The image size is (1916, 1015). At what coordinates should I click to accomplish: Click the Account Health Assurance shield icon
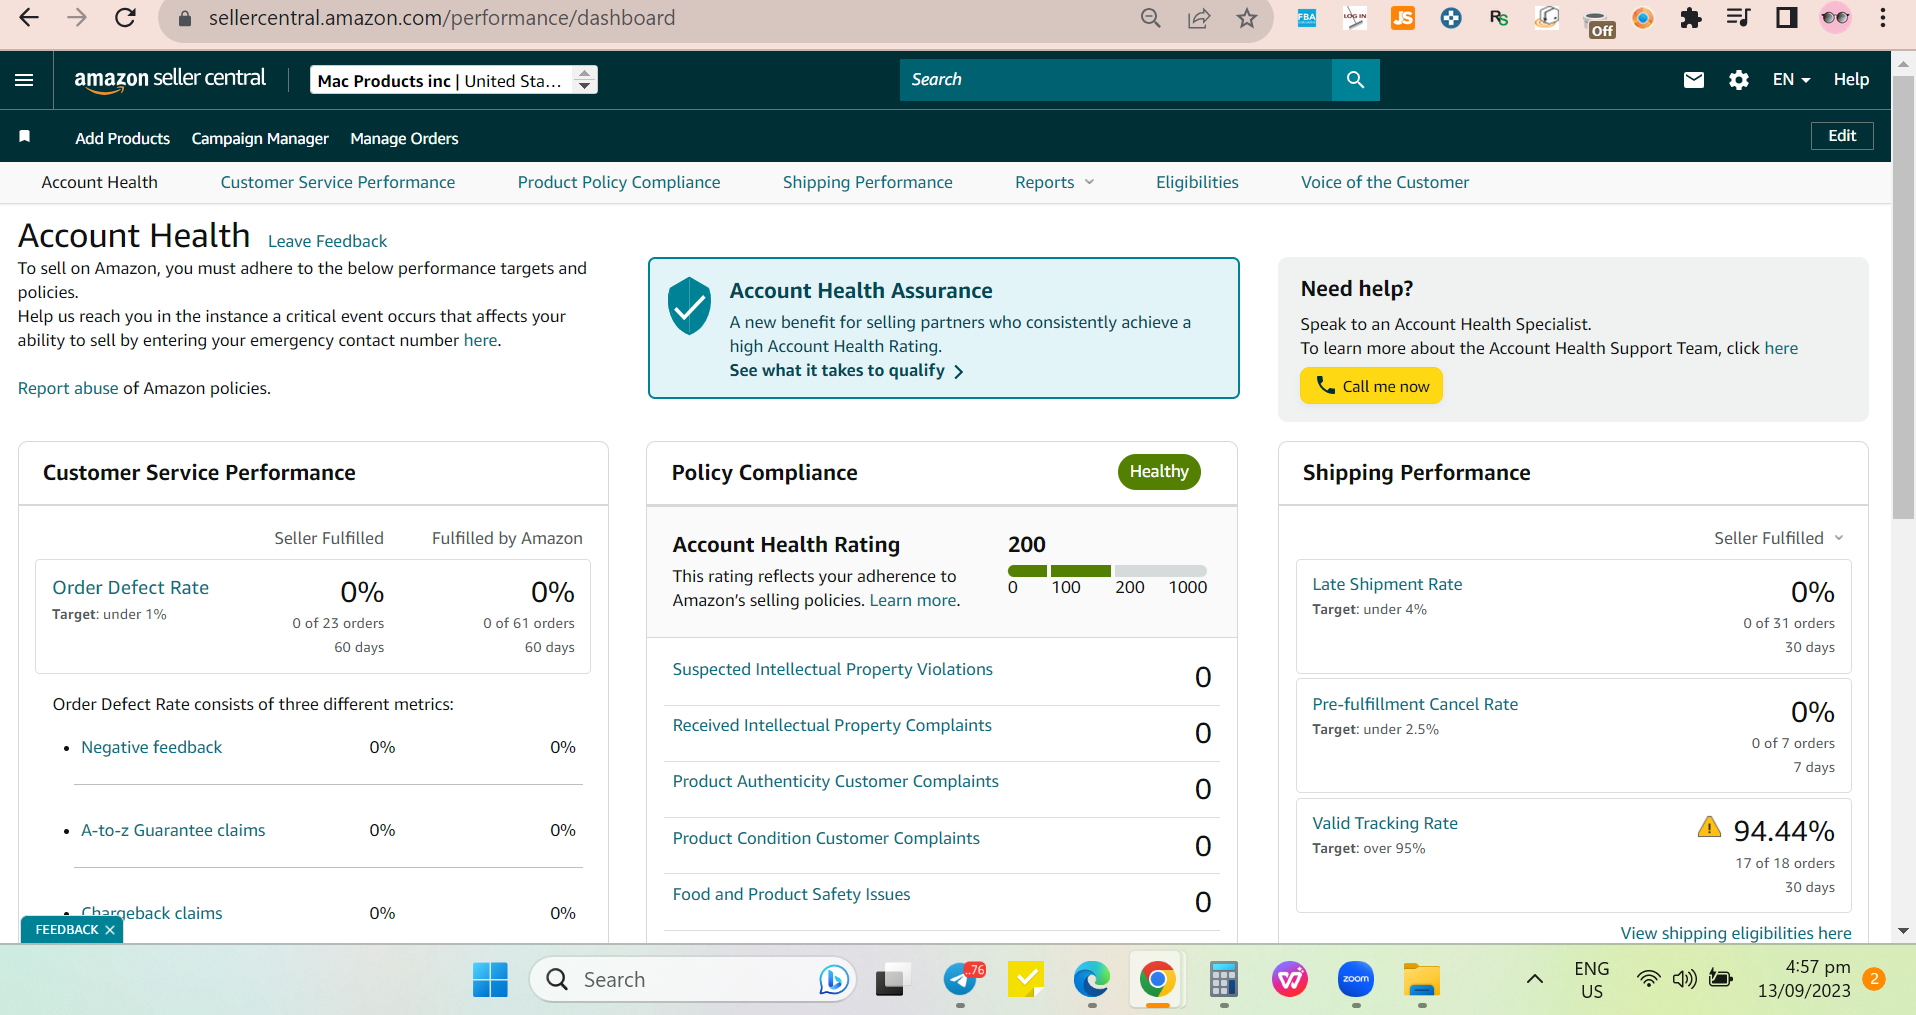tap(689, 306)
